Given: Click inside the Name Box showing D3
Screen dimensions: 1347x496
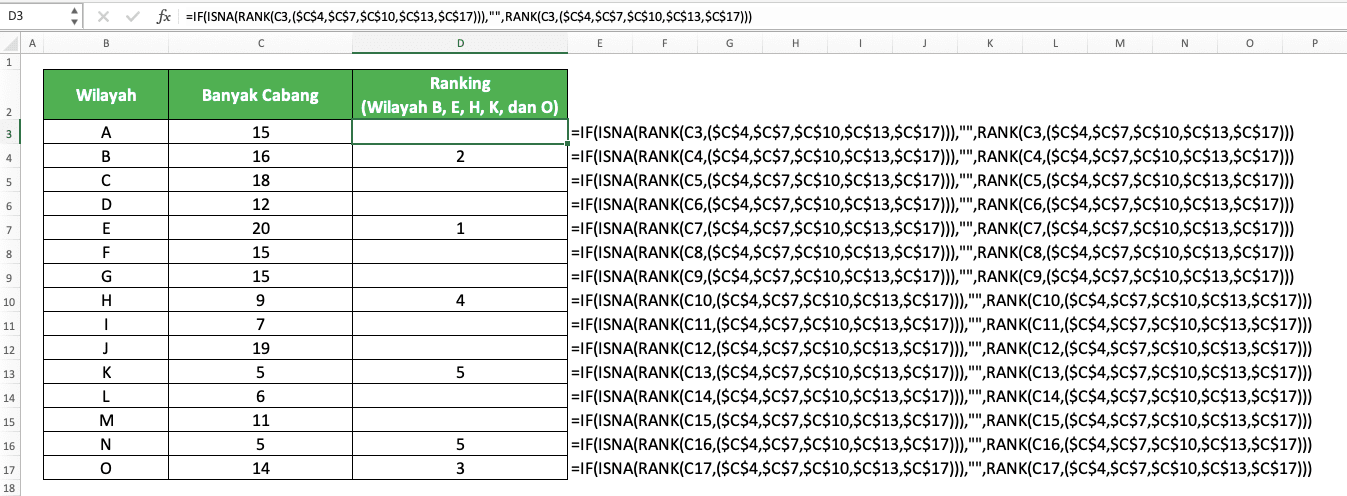Looking at the screenshot, I should click(34, 16).
